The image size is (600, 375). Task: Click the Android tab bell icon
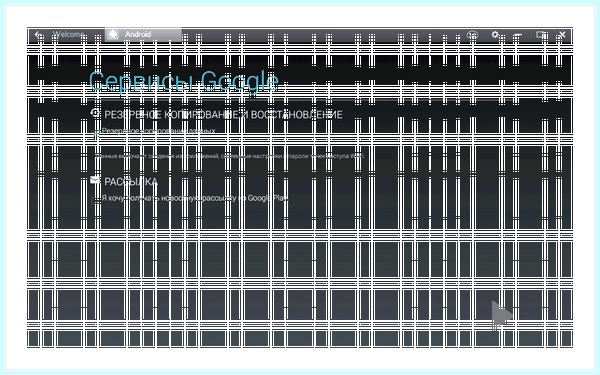coord(113,34)
